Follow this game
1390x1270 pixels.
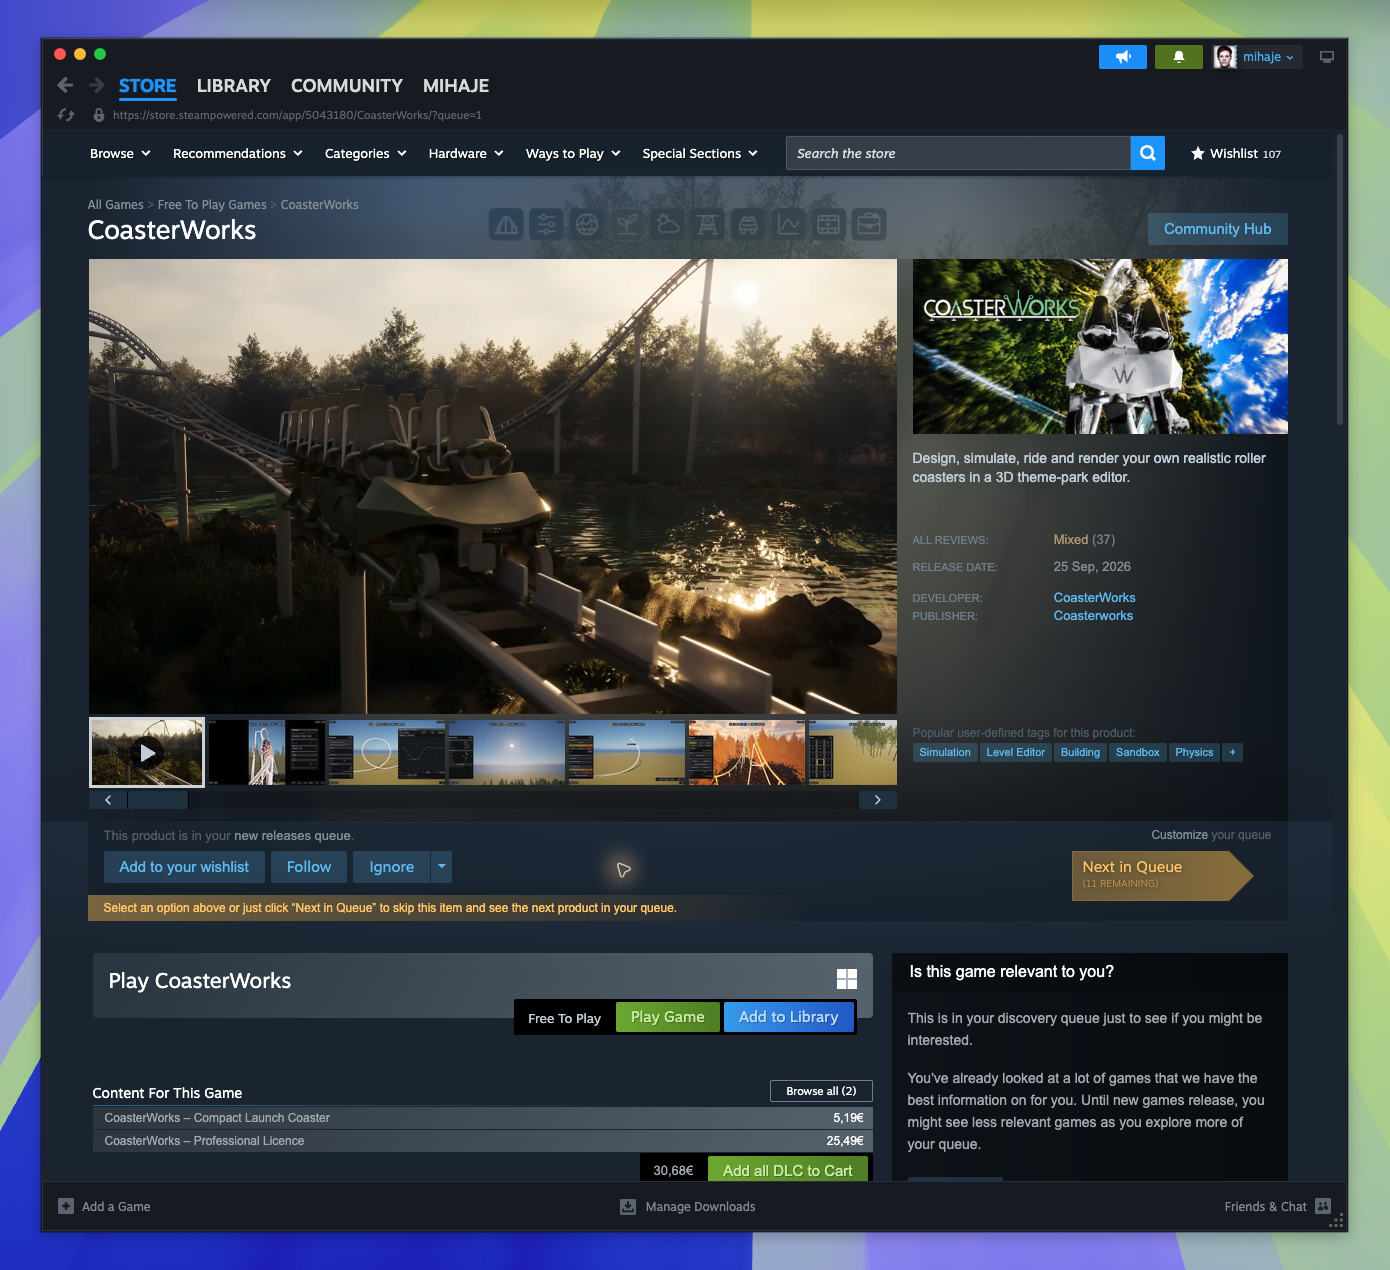(309, 867)
